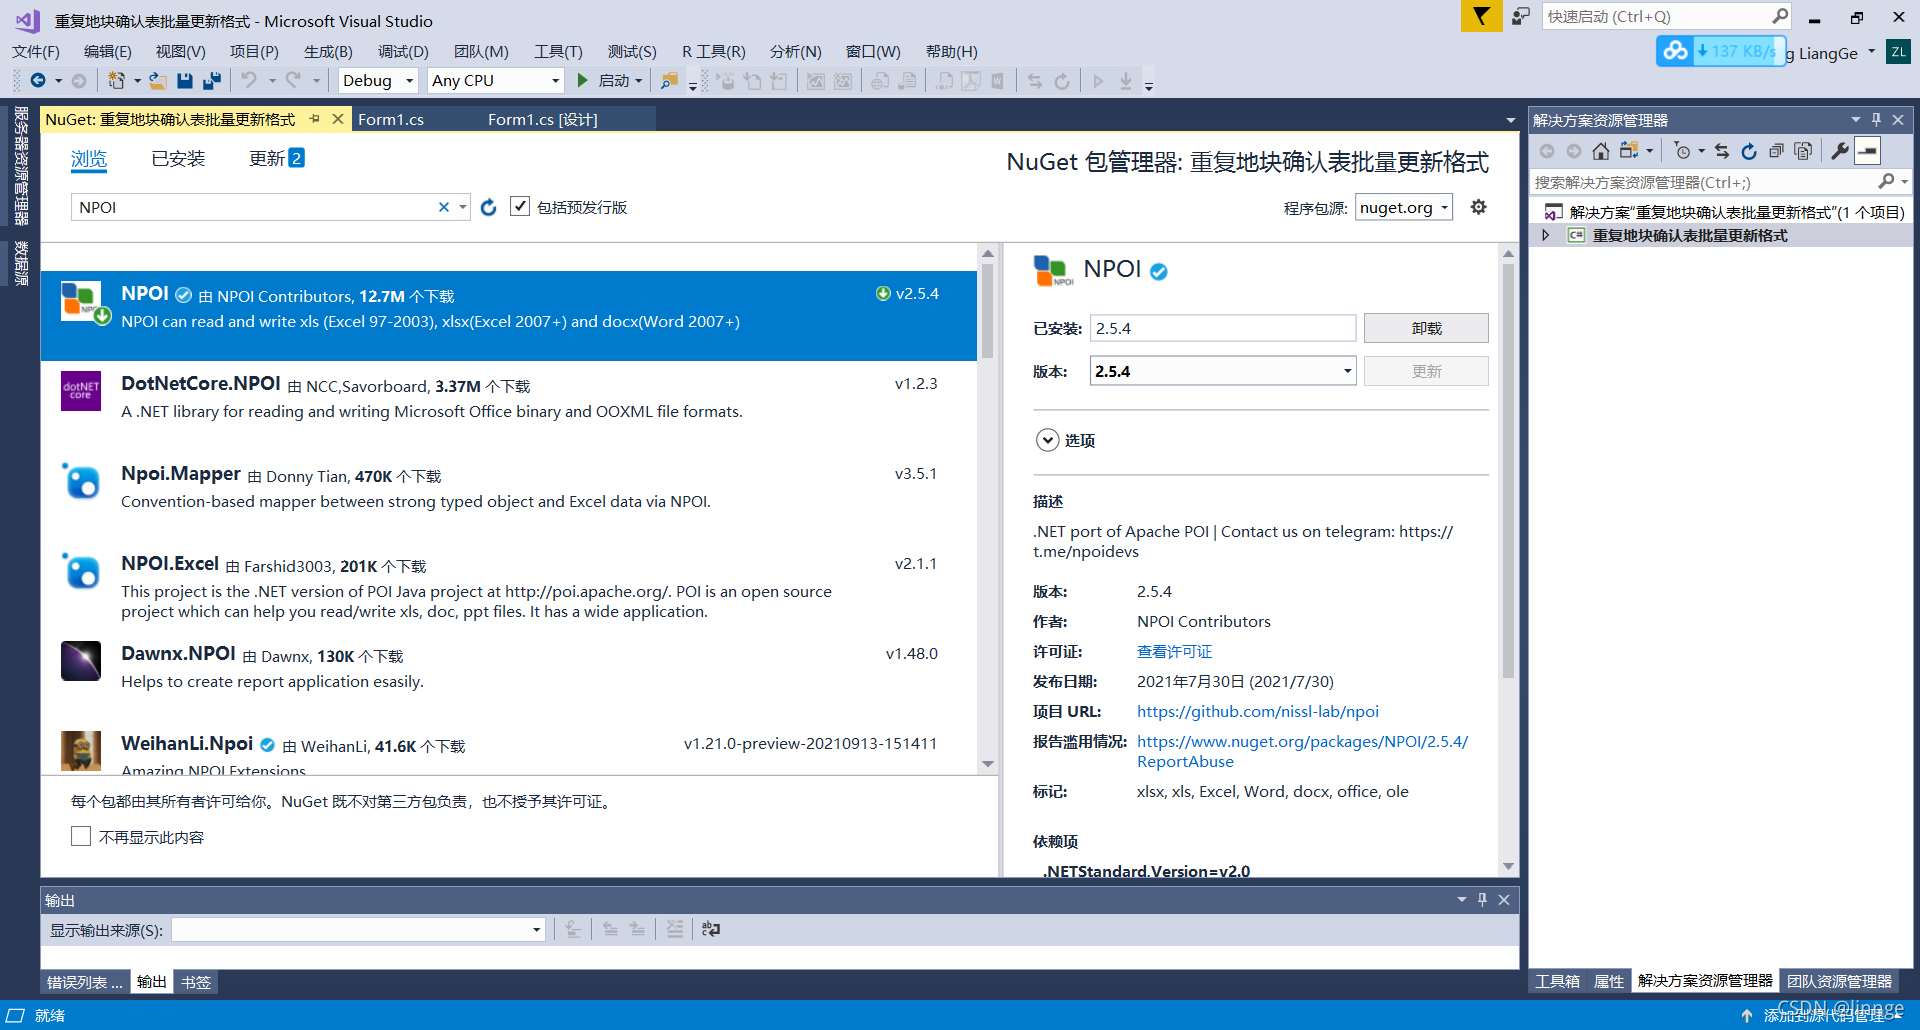This screenshot has height=1030, width=1920.
Task: Open the Error List tab at bottom
Action: pyautogui.click(x=85, y=982)
